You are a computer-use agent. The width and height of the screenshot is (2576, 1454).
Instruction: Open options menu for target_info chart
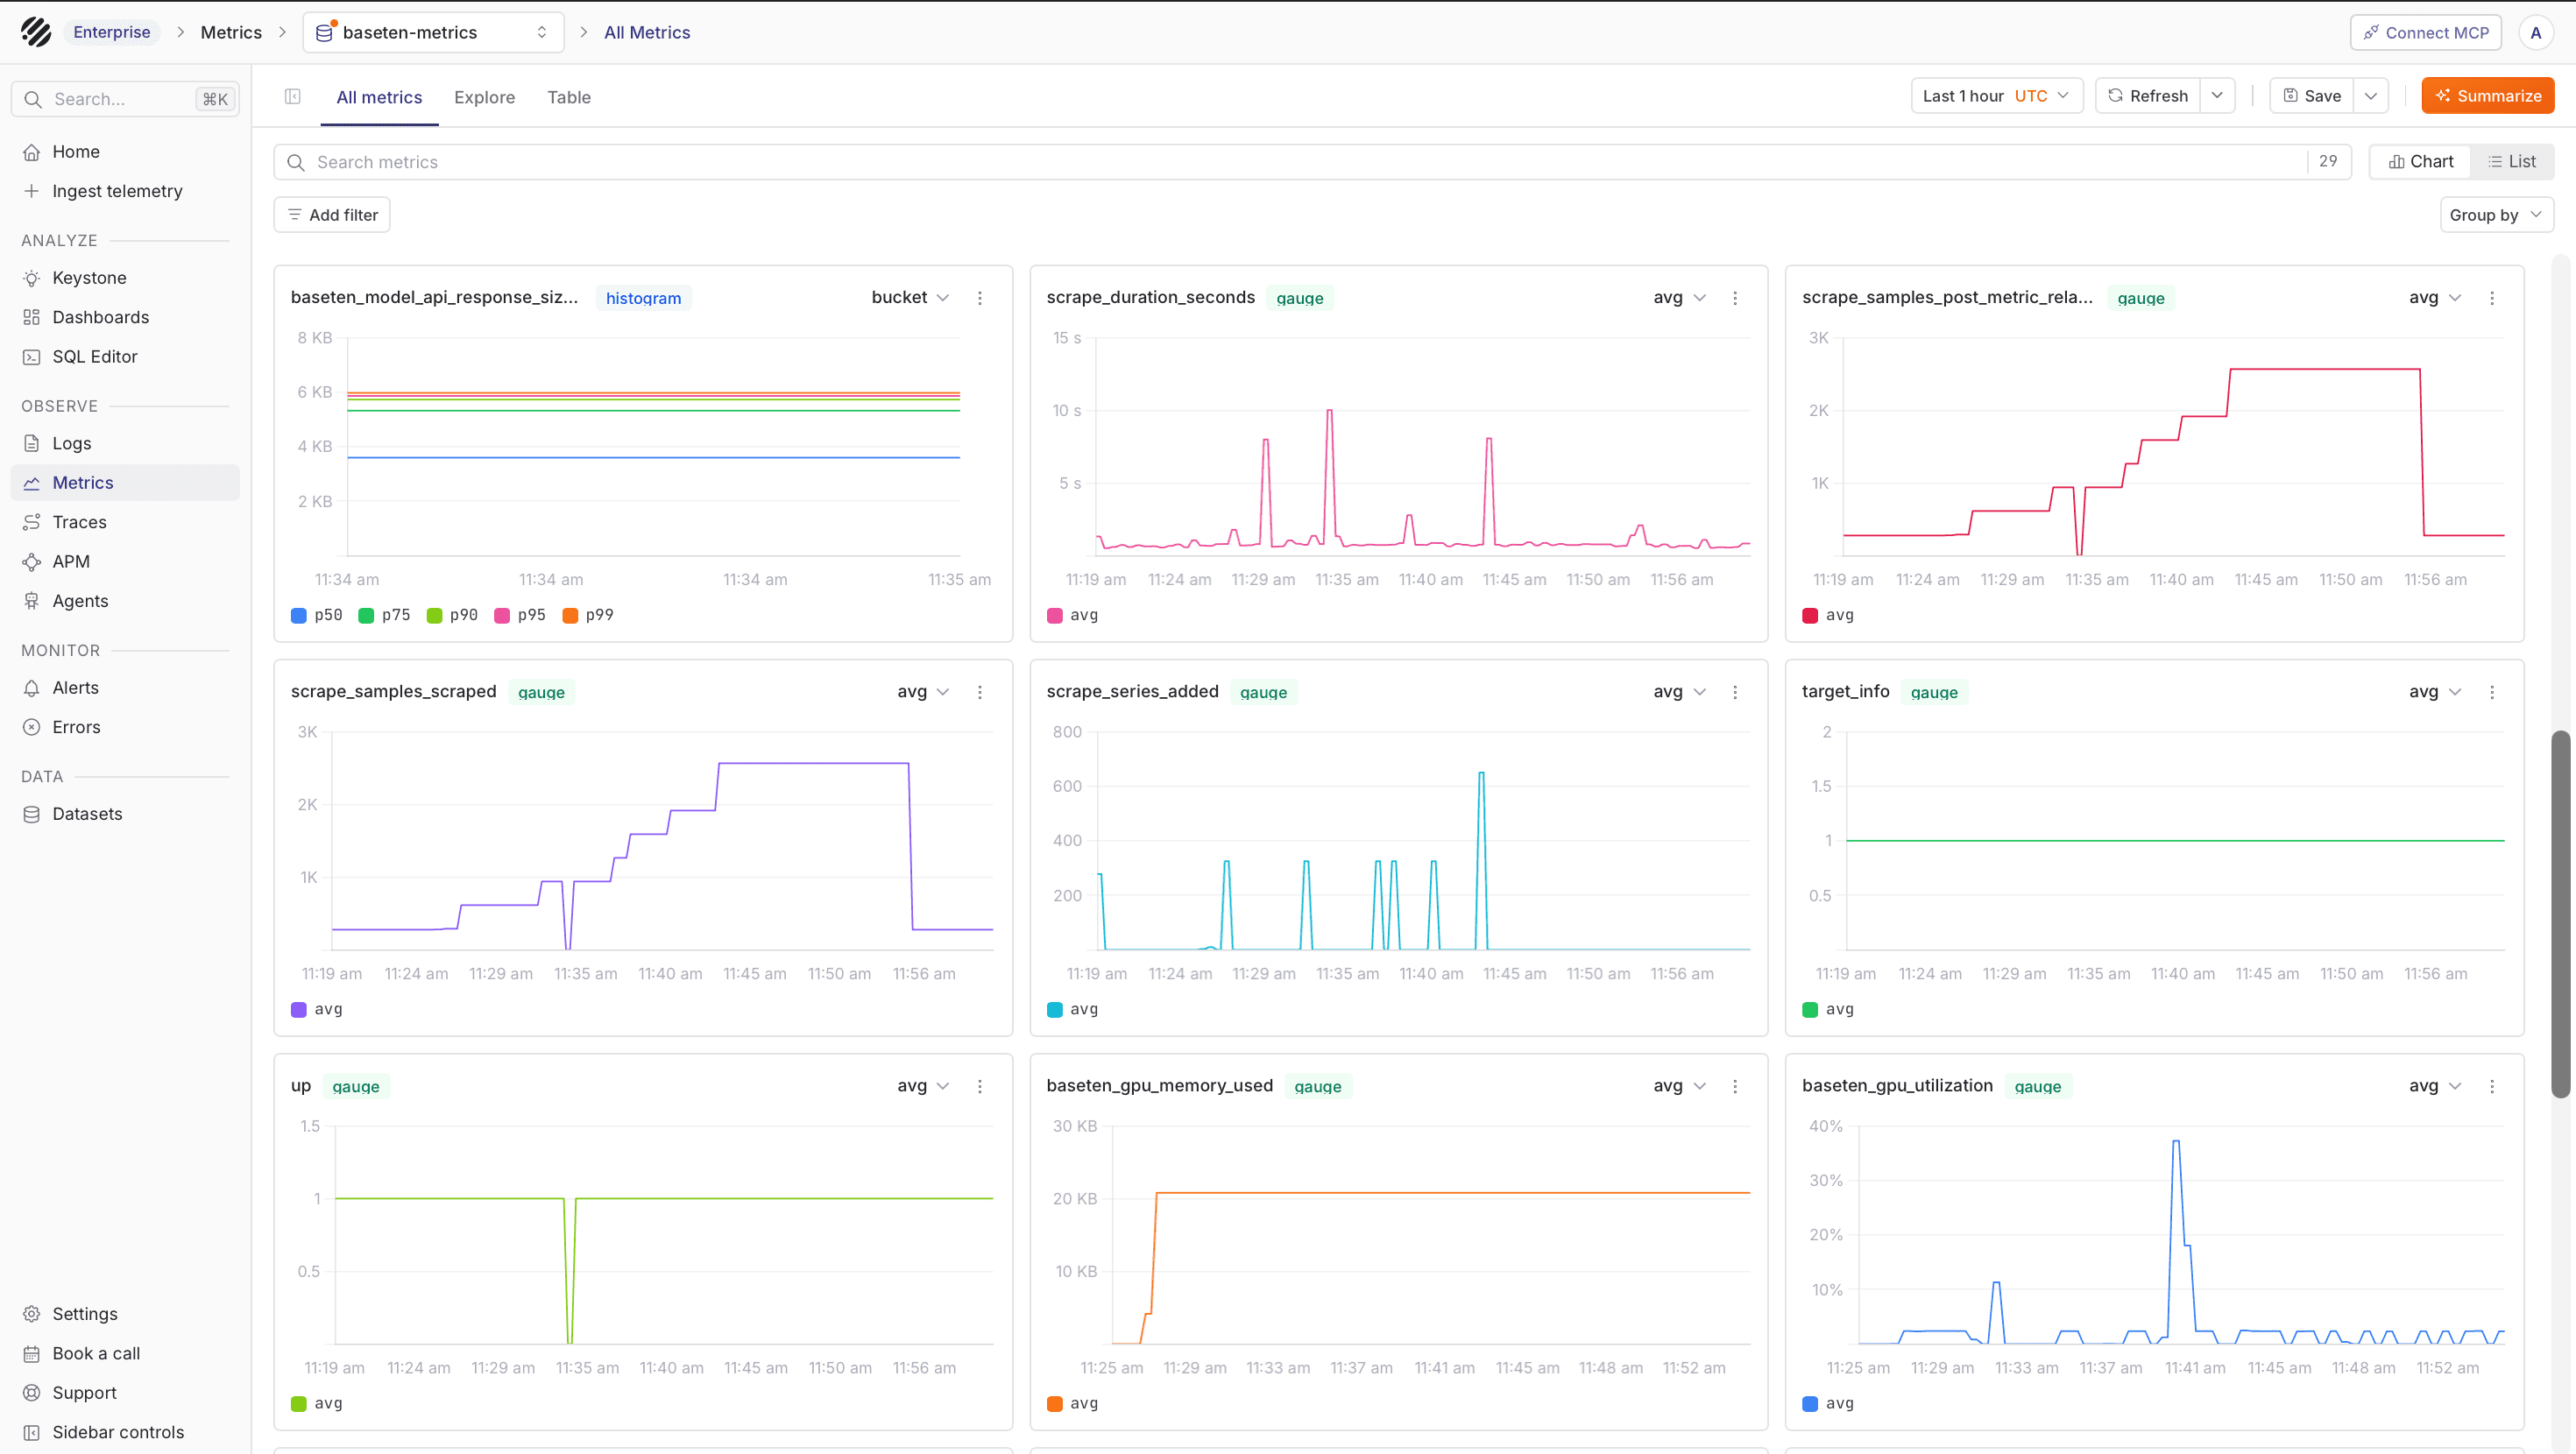click(2492, 692)
